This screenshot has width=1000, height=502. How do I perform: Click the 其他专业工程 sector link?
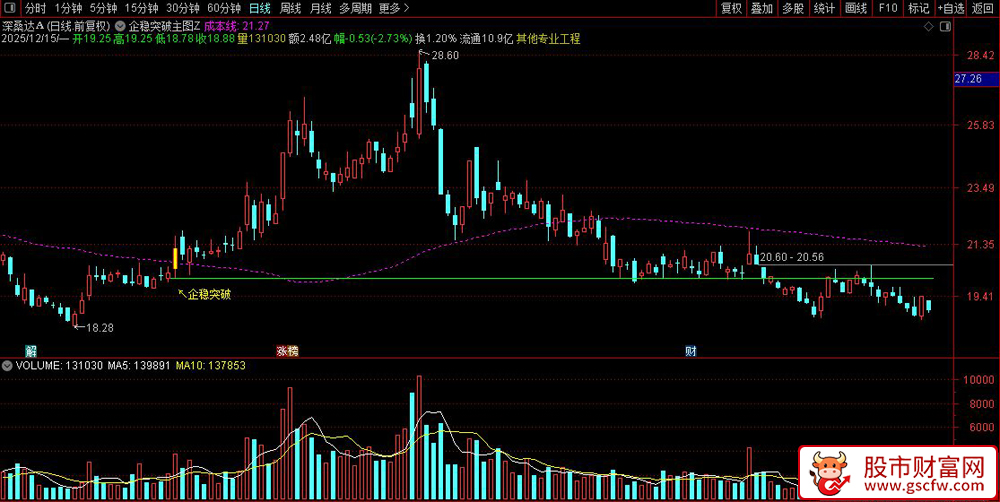point(548,39)
